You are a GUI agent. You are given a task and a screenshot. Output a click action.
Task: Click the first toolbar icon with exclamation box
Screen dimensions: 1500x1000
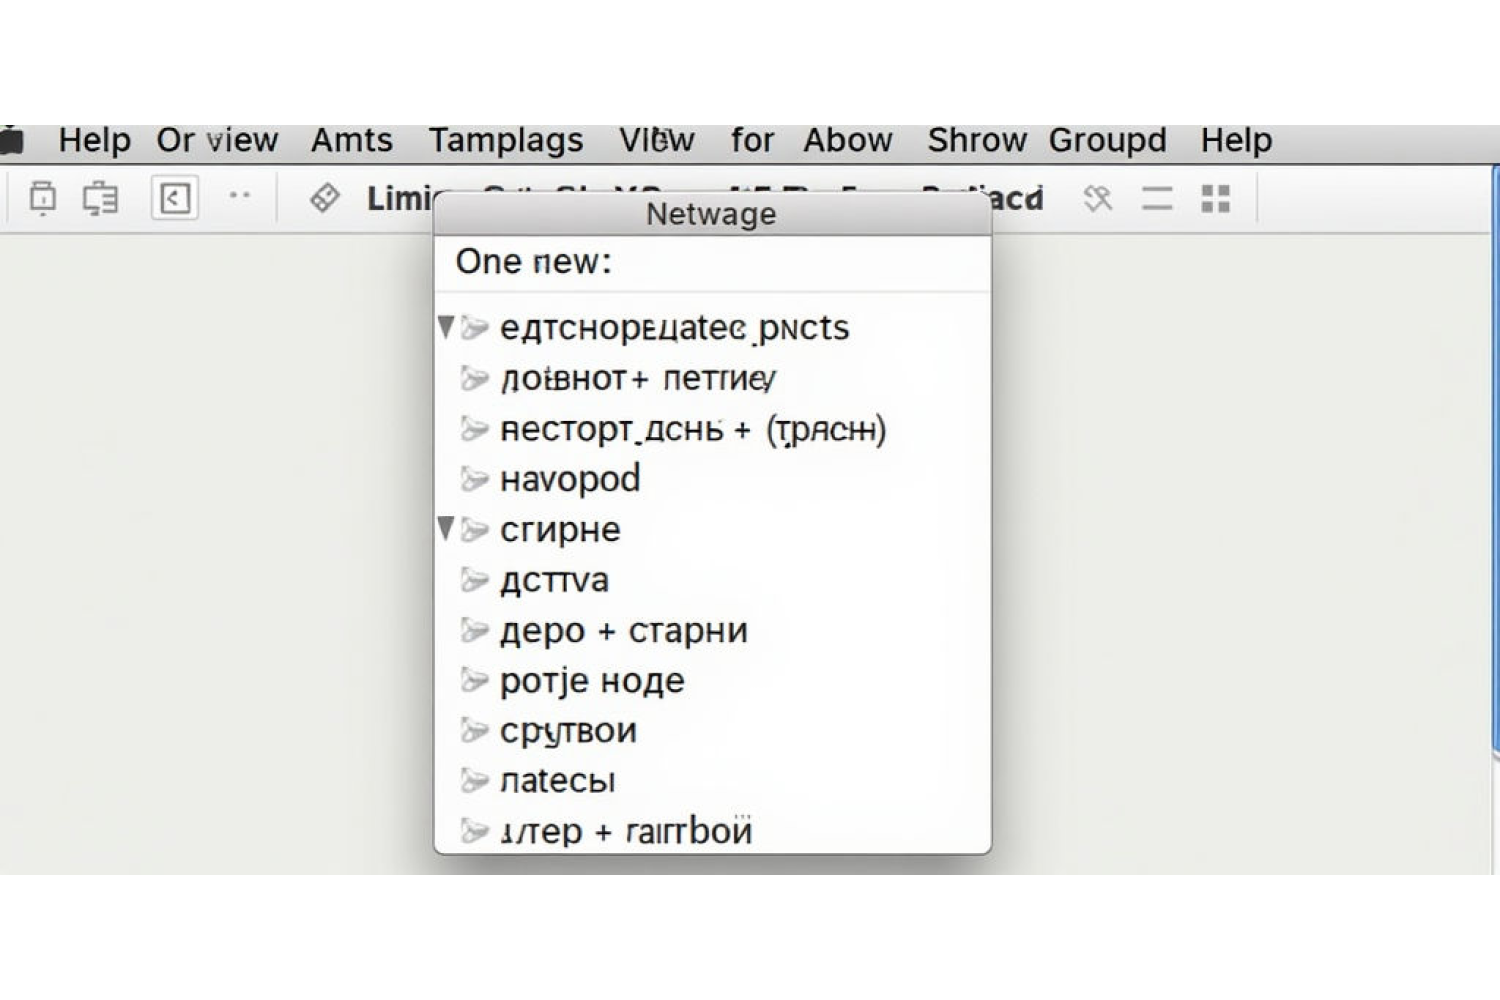point(42,198)
